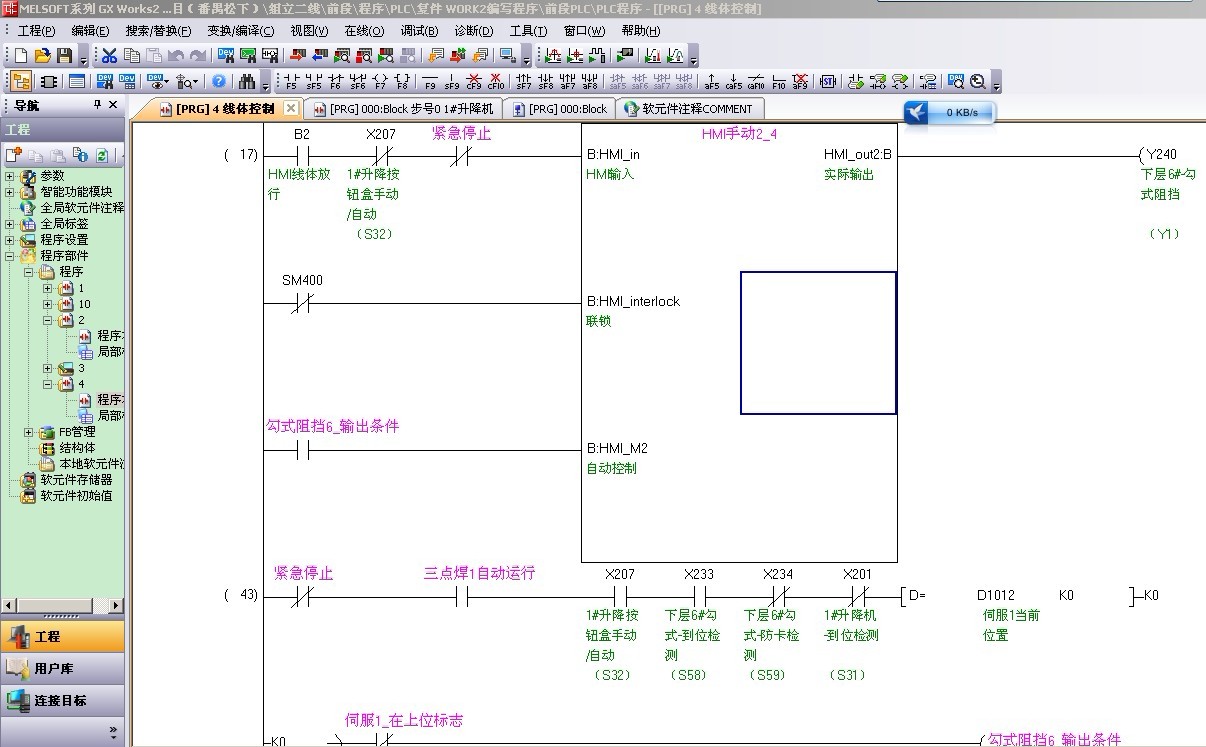Expand the 参数 tree node
This screenshot has width=1206, height=747.
[x=10, y=176]
